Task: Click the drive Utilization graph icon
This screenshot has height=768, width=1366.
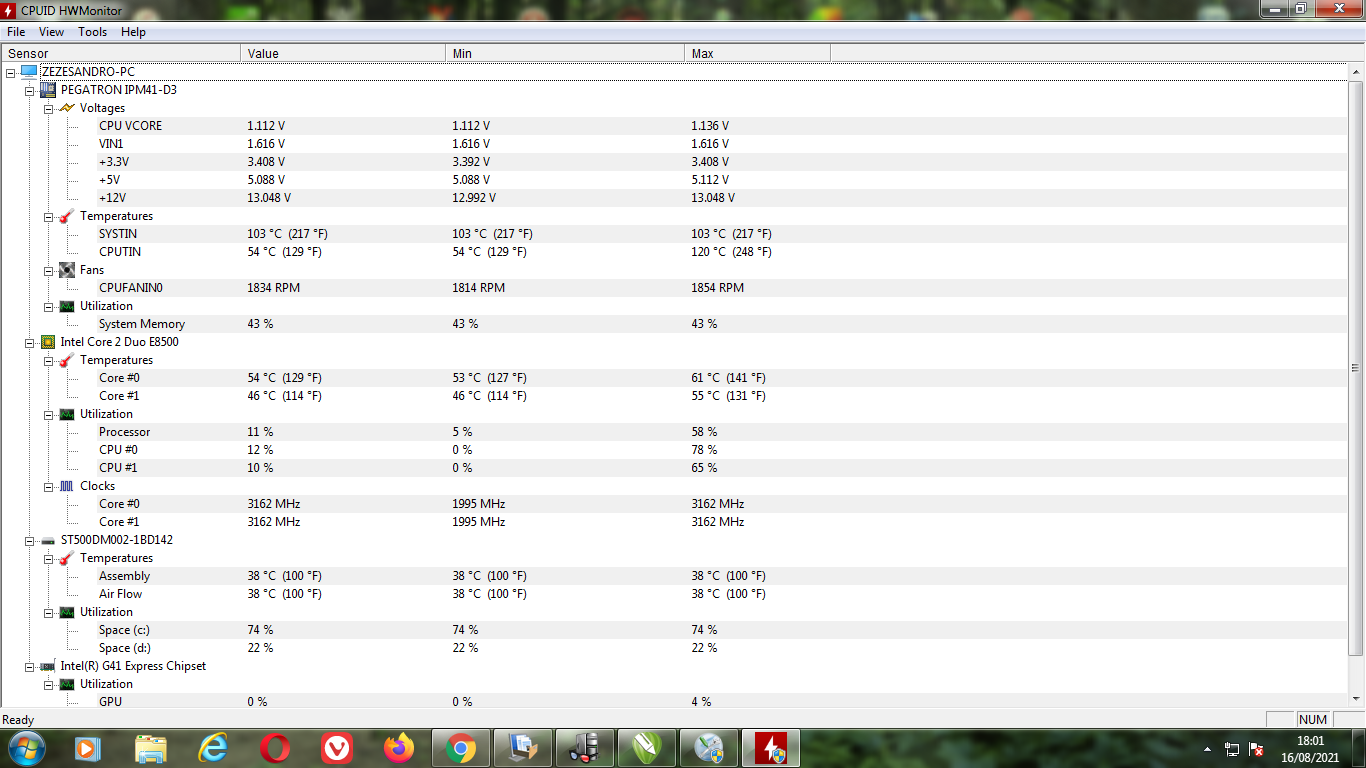Action: pyautogui.click(x=66, y=612)
